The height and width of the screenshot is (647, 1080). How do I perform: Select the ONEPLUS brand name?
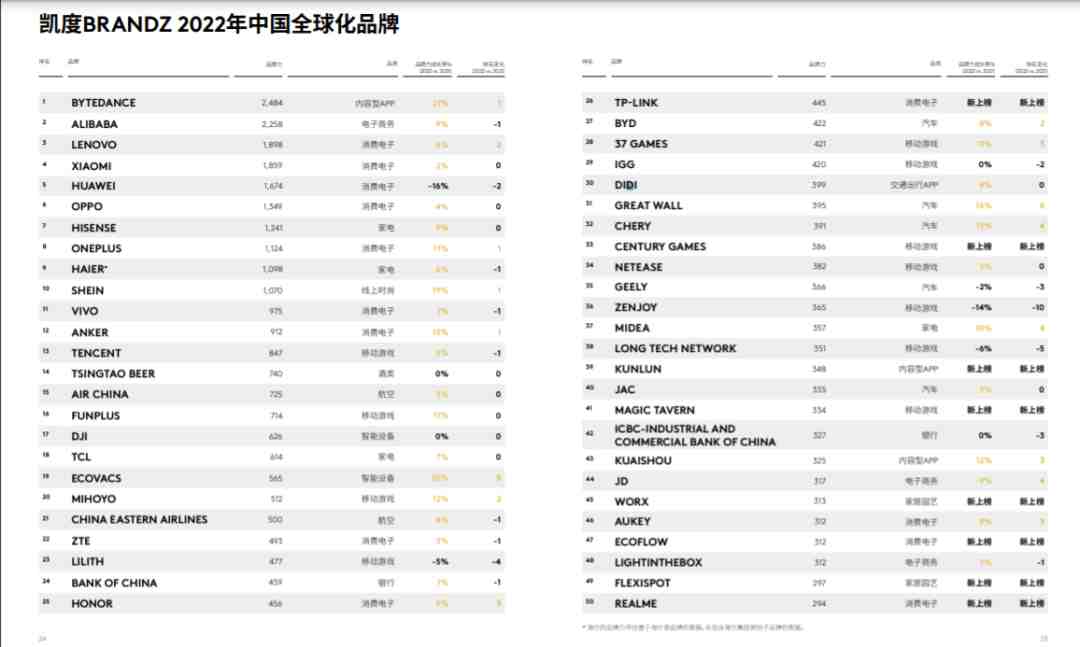point(96,249)
